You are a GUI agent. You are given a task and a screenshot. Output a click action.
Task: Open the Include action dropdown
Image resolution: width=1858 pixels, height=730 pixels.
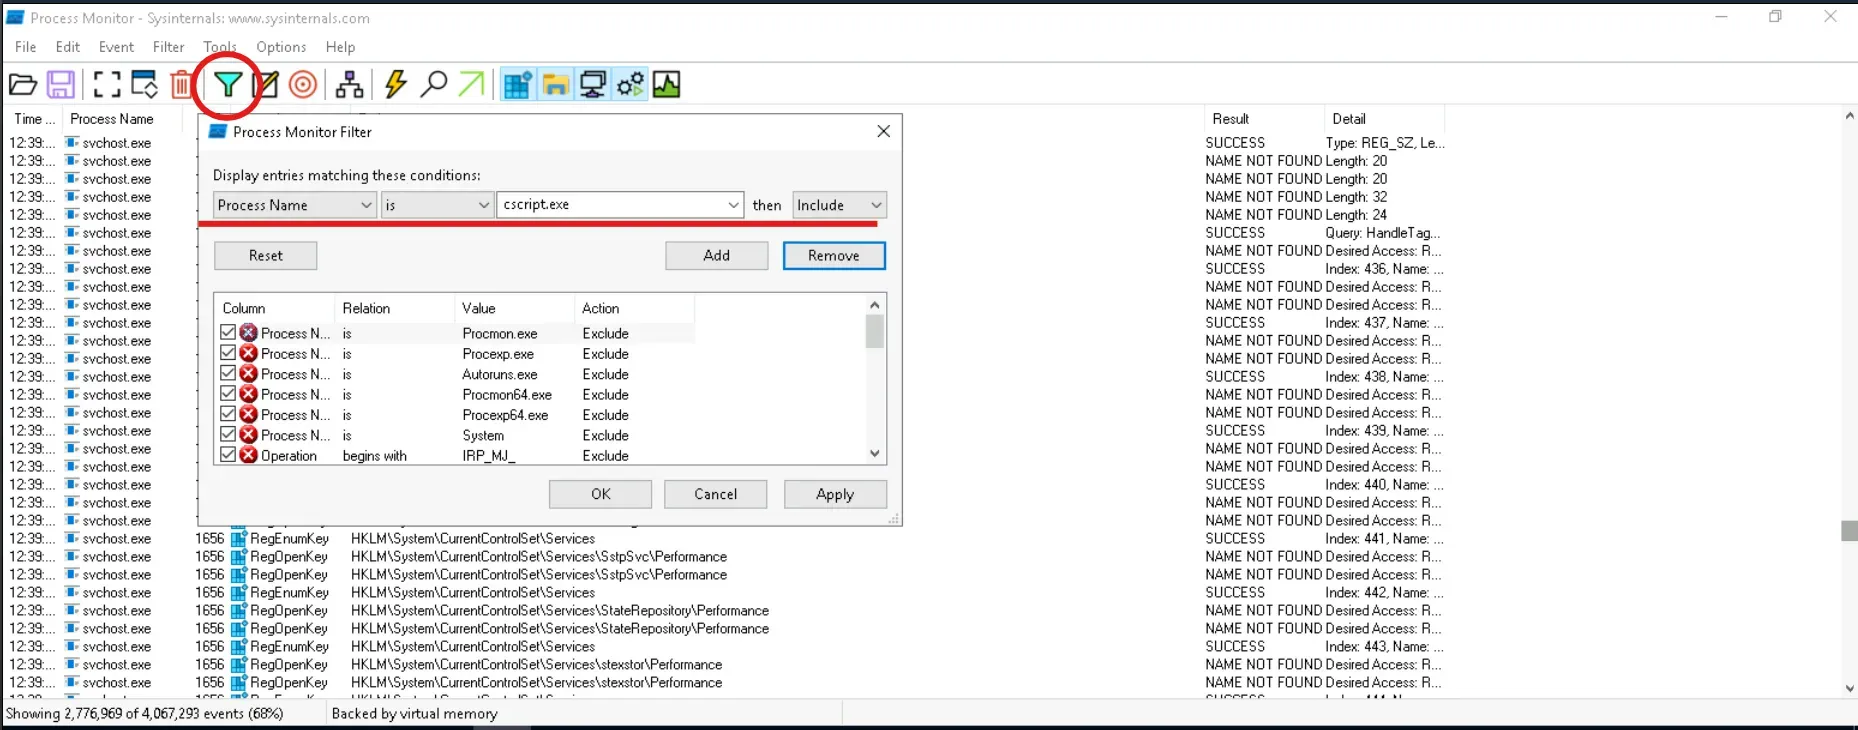click(839, 205)
